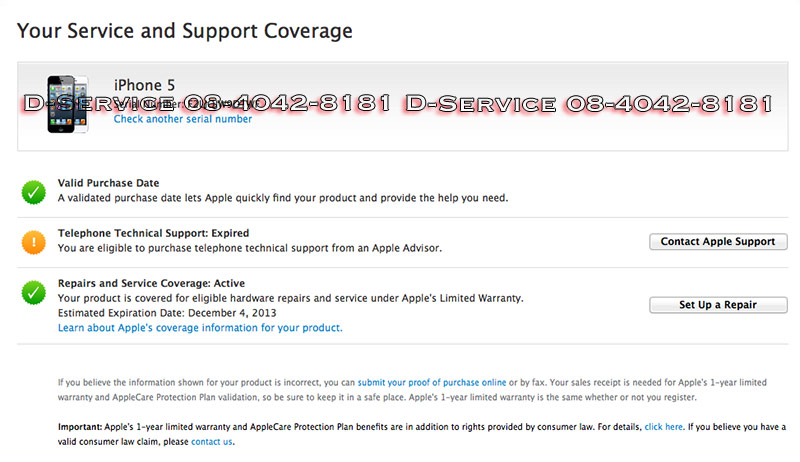
Task: Open Learn about Apple's coverage information link
Action: (x=200, y=328)
